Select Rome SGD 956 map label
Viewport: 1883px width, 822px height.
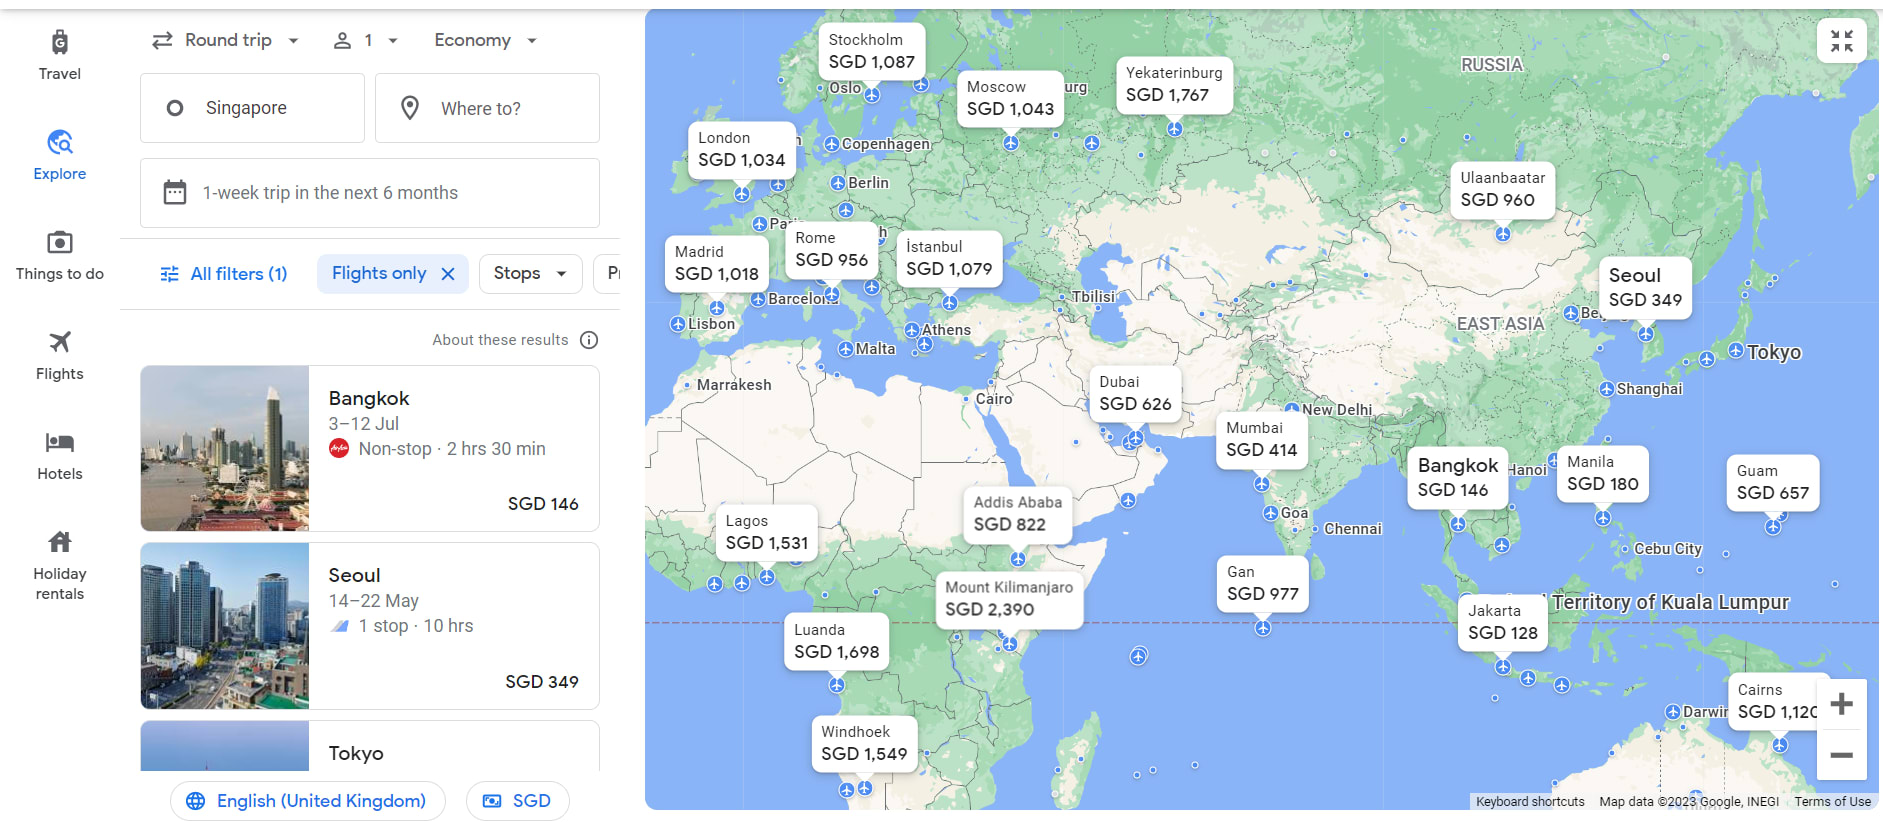832,250
